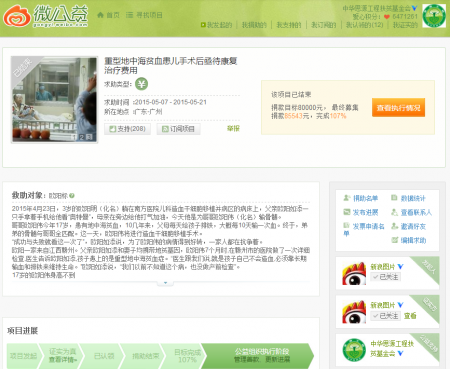450x369 pixels.
Task: Open 数据统计 data statistics
Action: 408,198
